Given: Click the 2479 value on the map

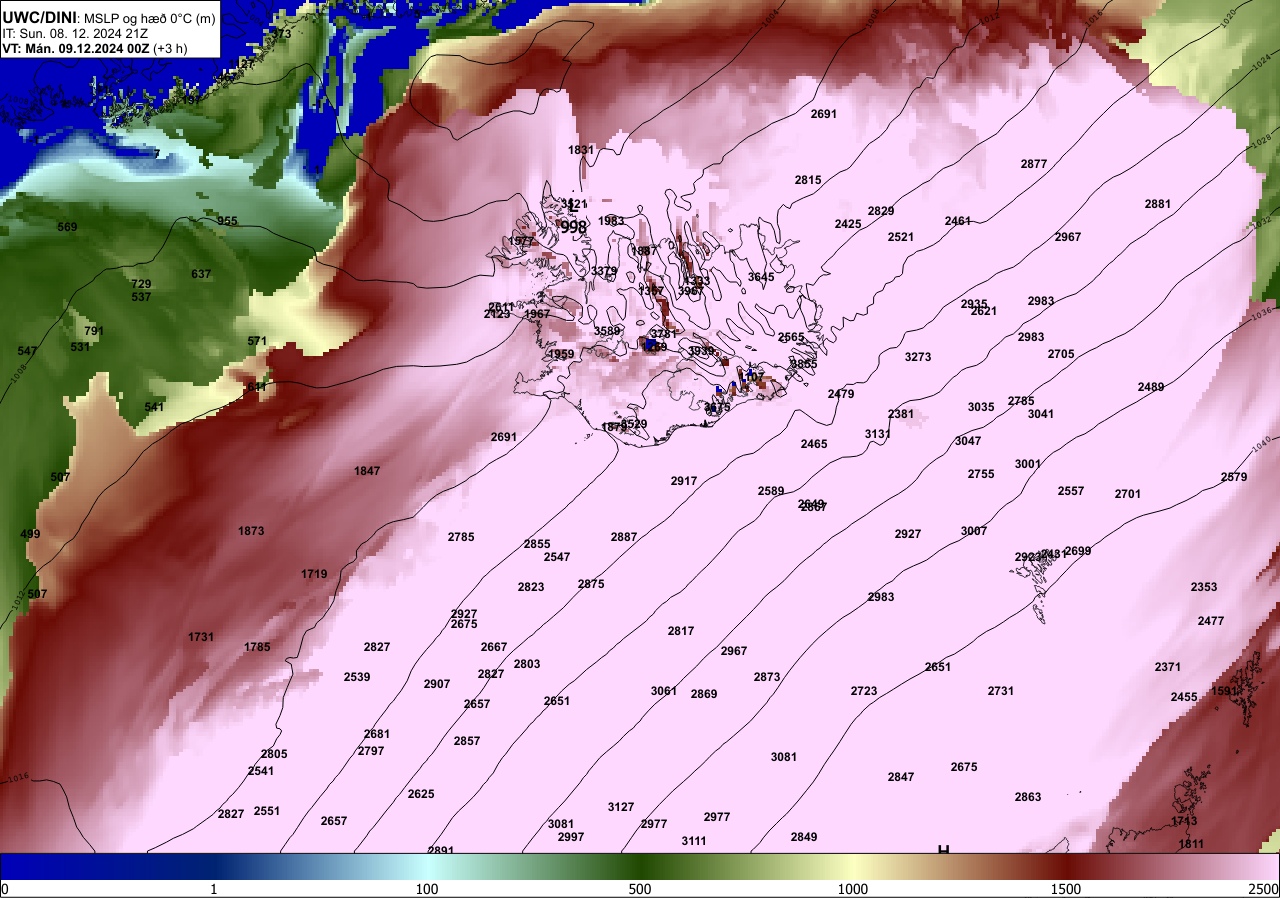Looking at the screenshot, I should point(841,394).
